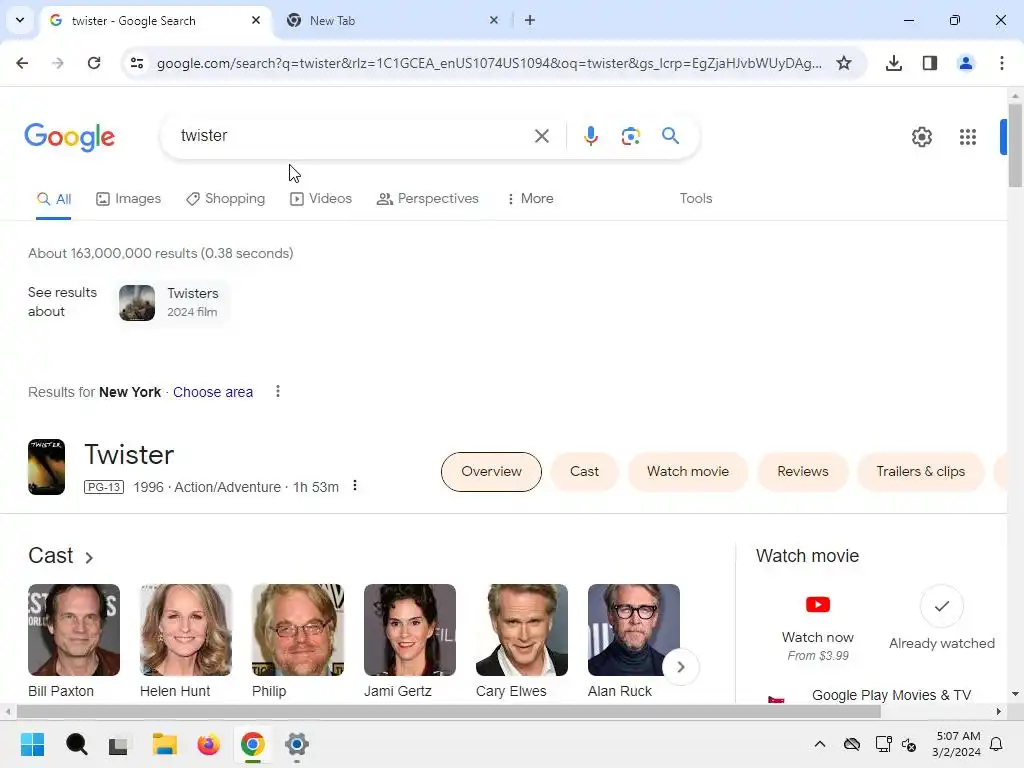
Task: Click the vertical page scrollbar
Action: pos(1015,144)
